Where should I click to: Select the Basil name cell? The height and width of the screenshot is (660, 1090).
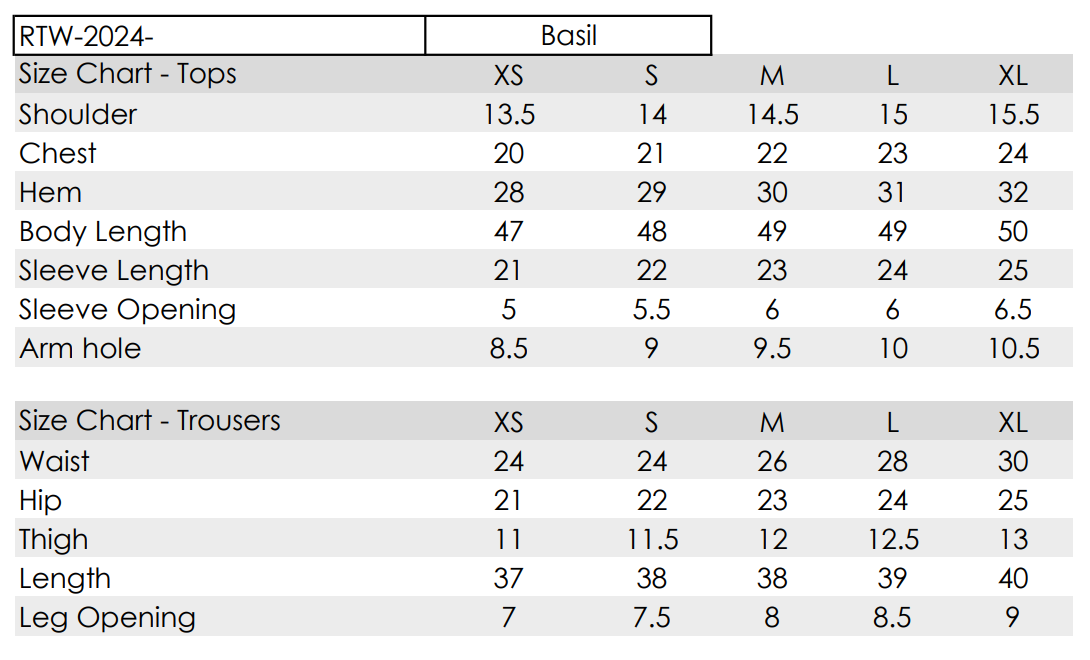(568, 35)
